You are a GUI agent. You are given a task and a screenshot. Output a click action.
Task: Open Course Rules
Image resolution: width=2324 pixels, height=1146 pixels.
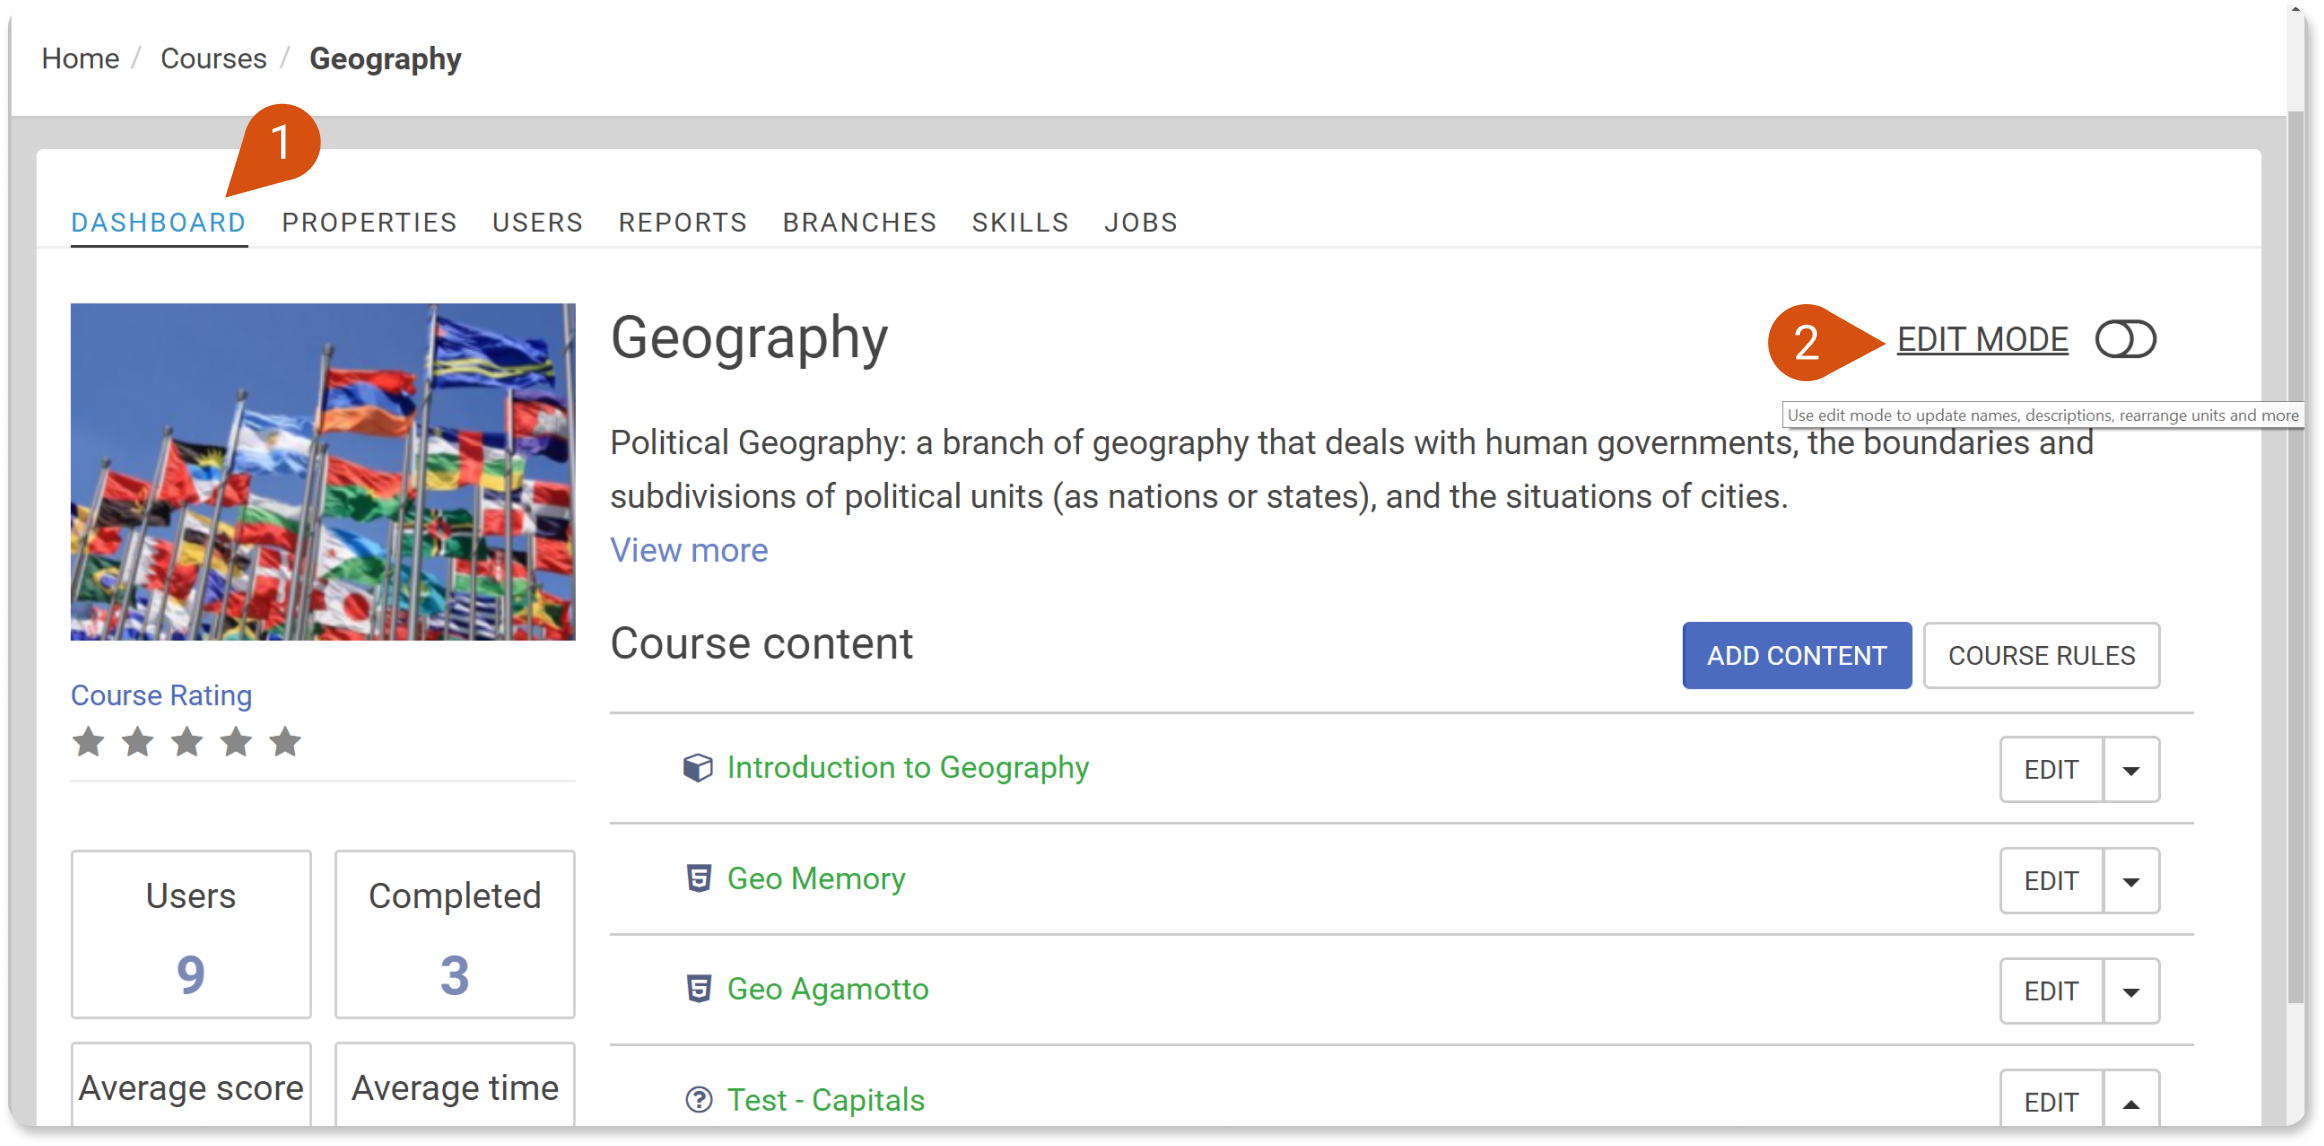pos(2042,656)
